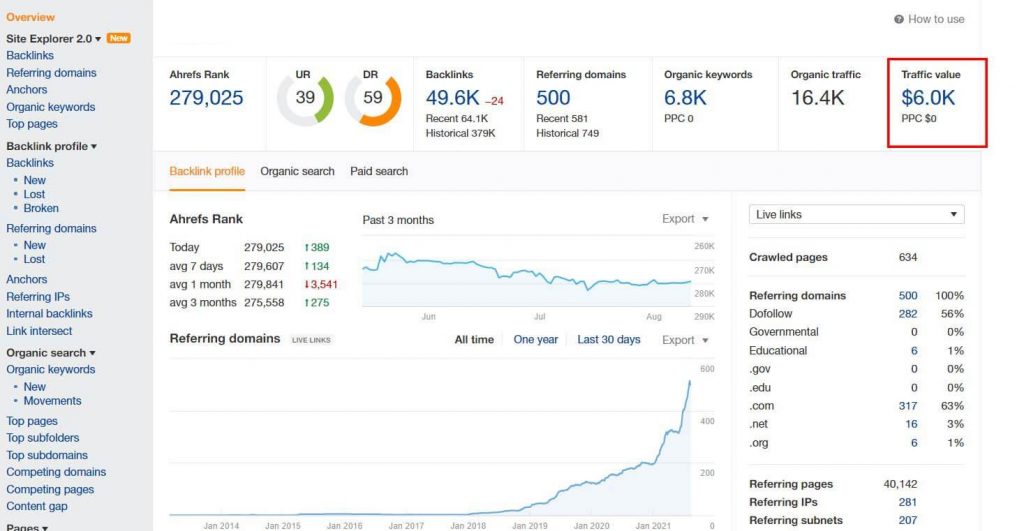Click the Referring domains growth chart curve
1024x531 pixels.
pyautogui.click(x=430, y=448)
